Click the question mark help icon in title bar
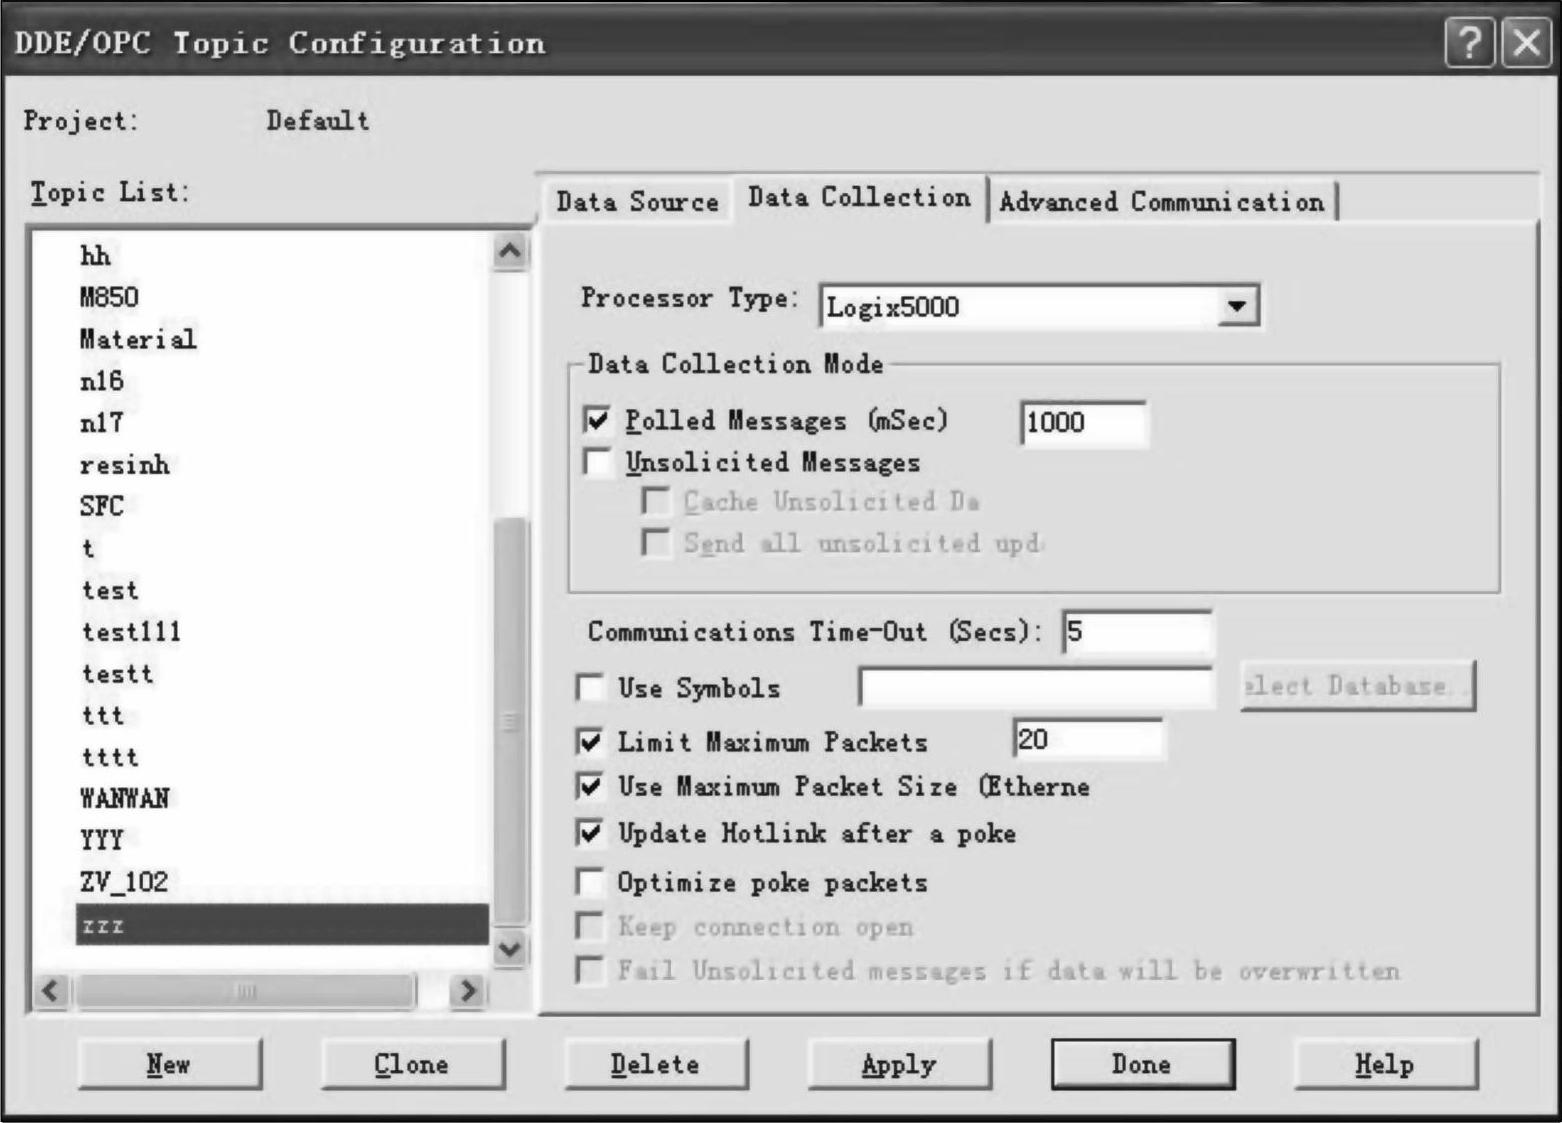Image resolution: width=1562 pixels, height=1123 pixels. pos(1468,45)
